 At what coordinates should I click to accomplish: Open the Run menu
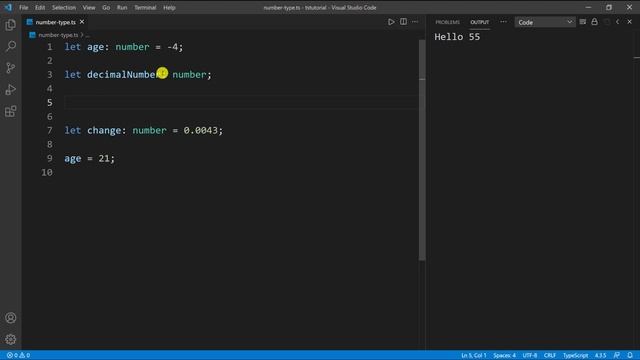tap(122, 7)
